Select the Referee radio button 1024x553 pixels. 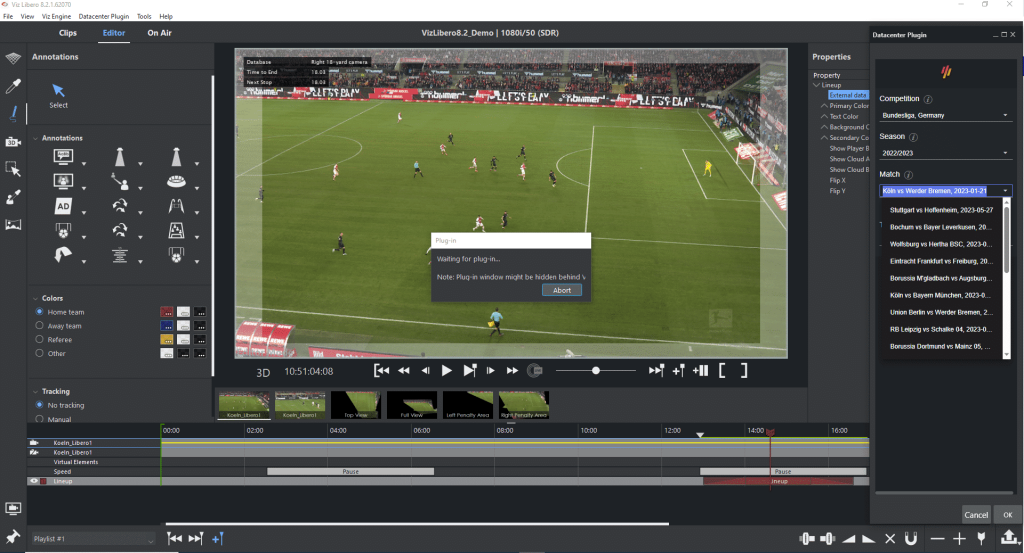(x=40, y=339)
